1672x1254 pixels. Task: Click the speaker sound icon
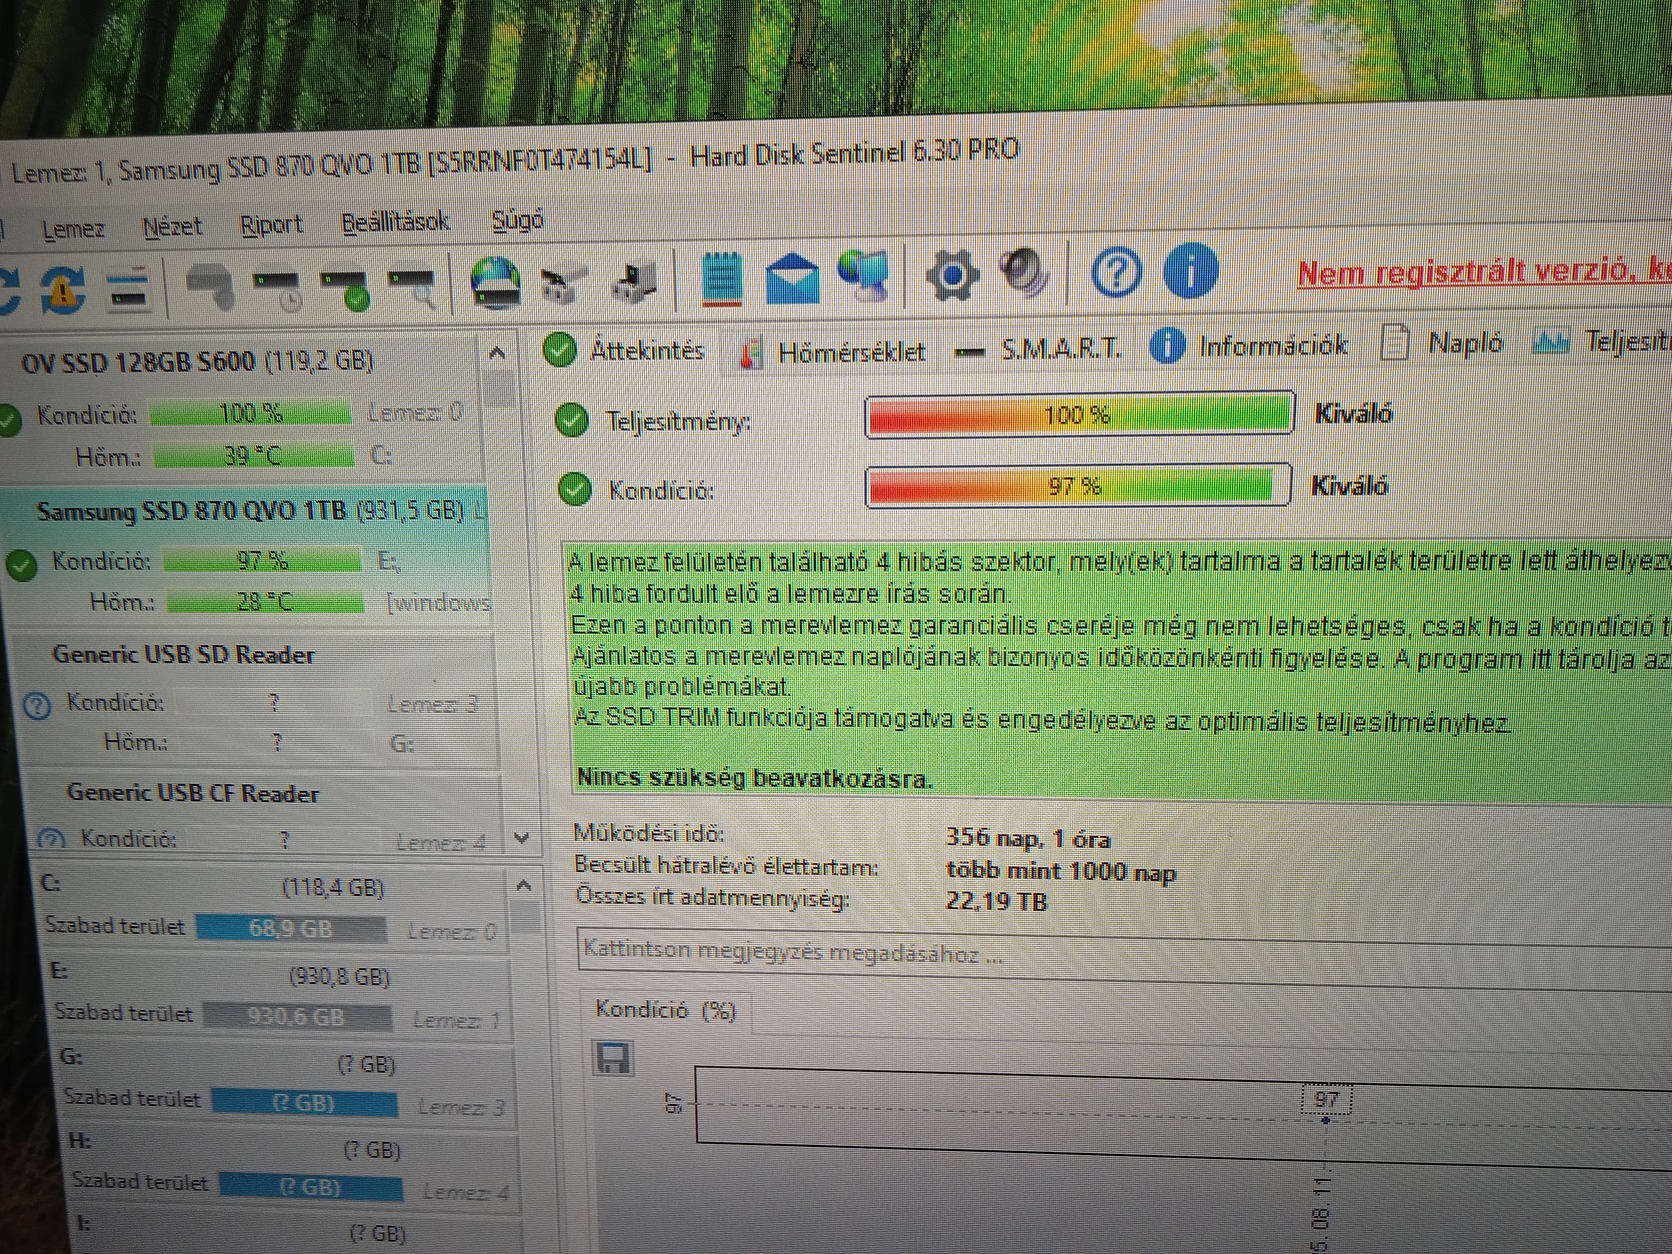click(x=1024, y=271)
